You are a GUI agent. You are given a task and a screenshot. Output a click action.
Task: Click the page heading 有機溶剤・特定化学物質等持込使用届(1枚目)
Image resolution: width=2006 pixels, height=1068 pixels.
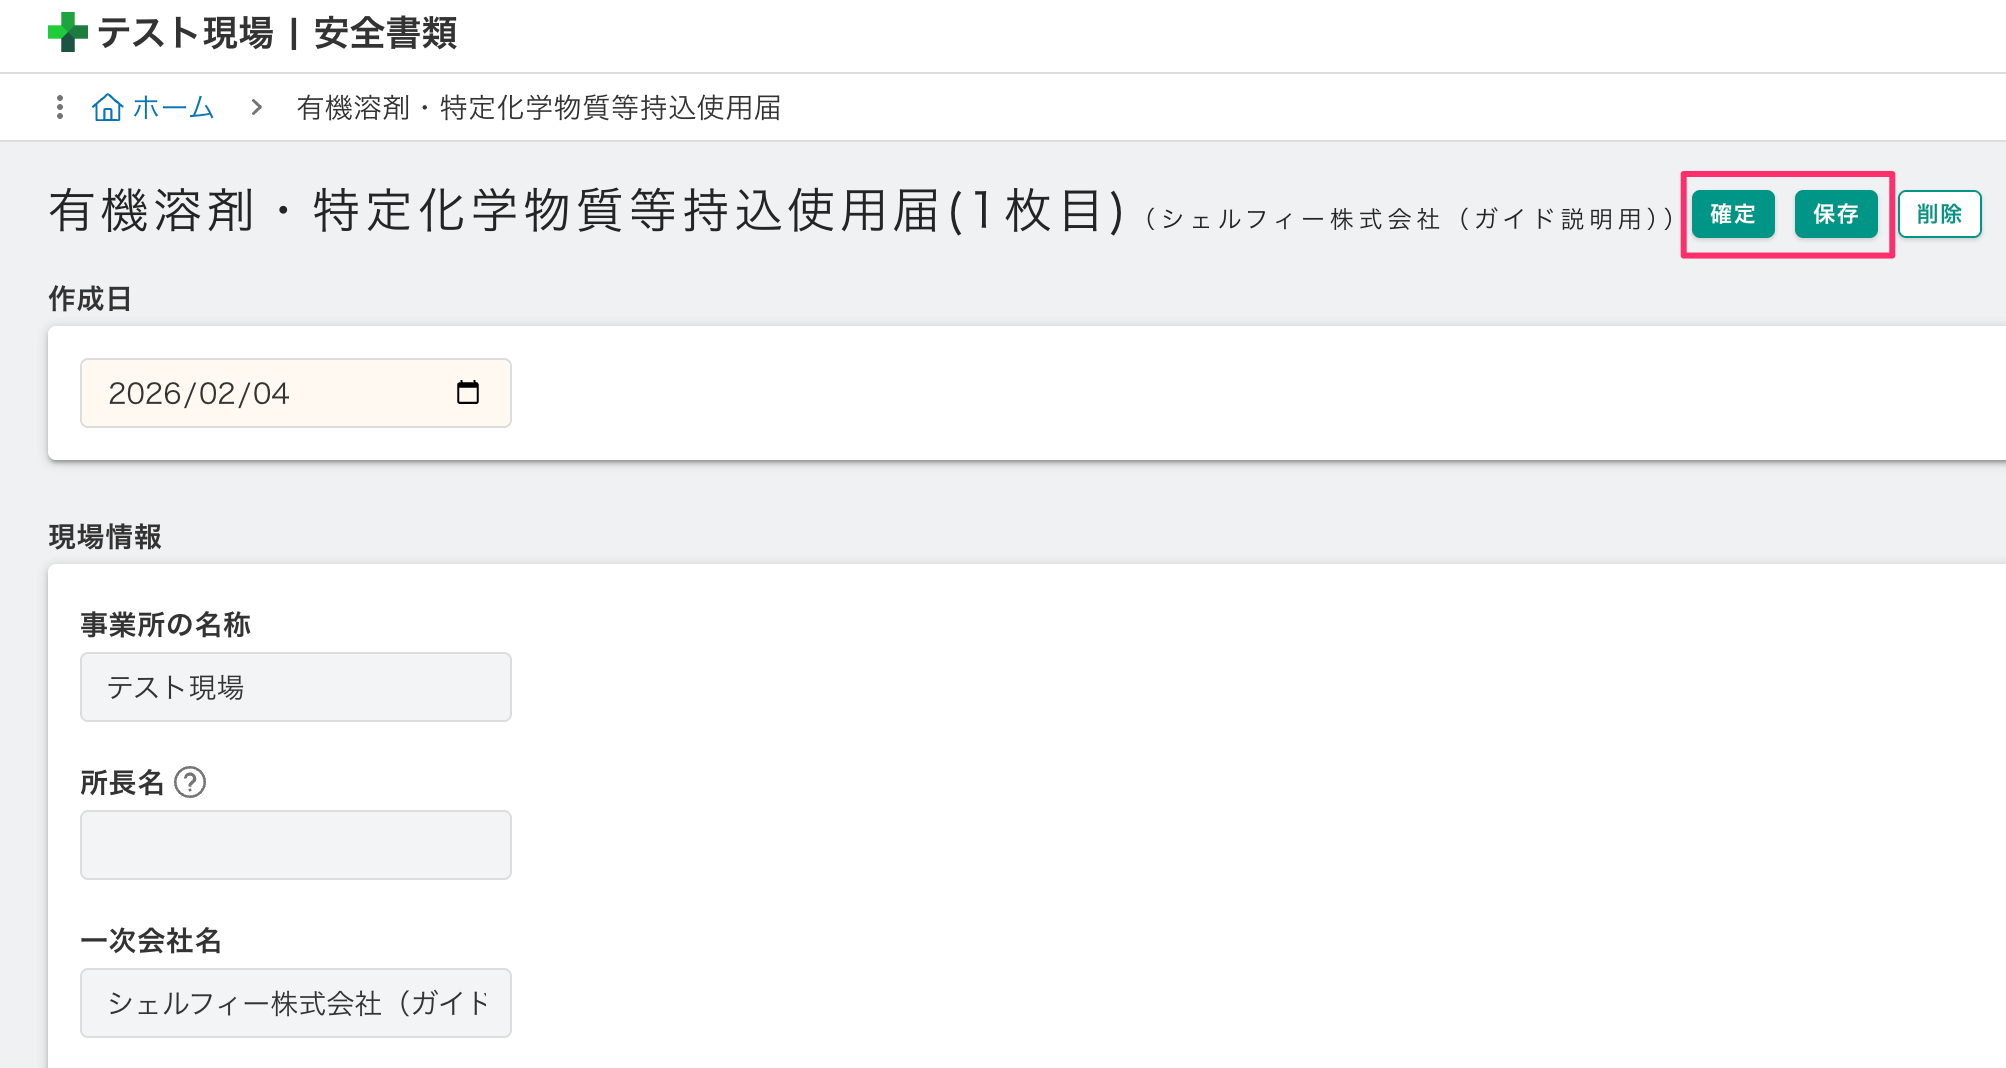587,211
